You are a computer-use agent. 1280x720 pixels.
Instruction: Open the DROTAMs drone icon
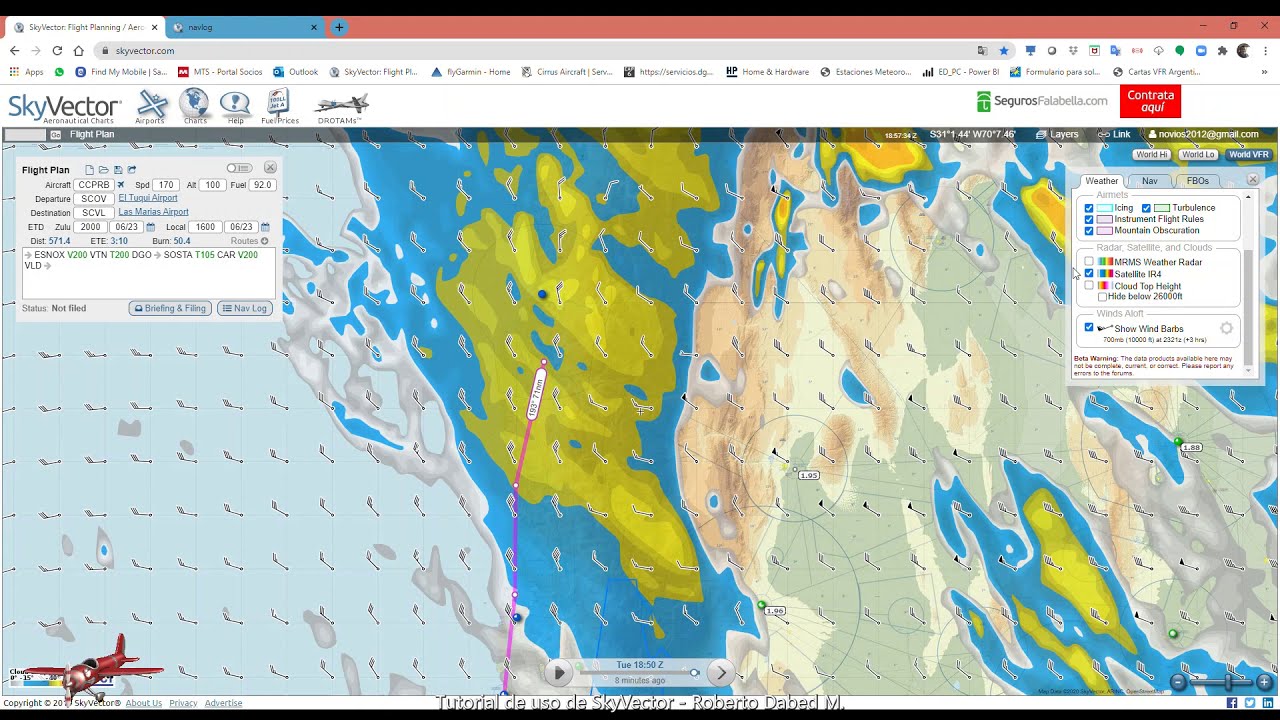point(340,108)
